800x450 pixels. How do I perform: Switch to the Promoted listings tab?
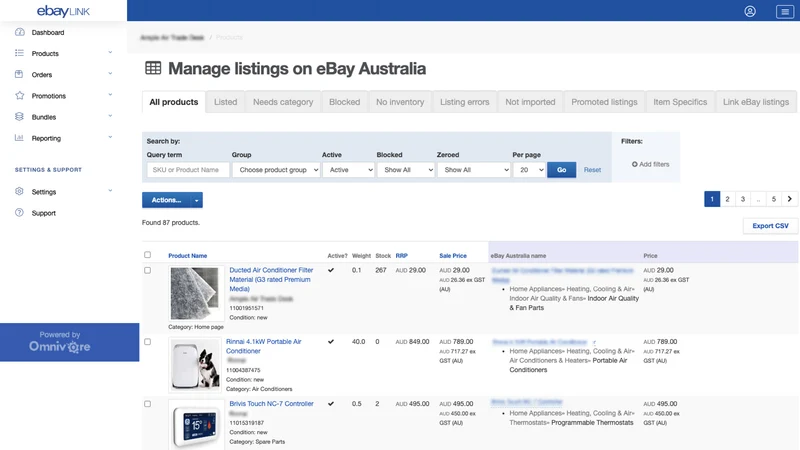[604, 102]
